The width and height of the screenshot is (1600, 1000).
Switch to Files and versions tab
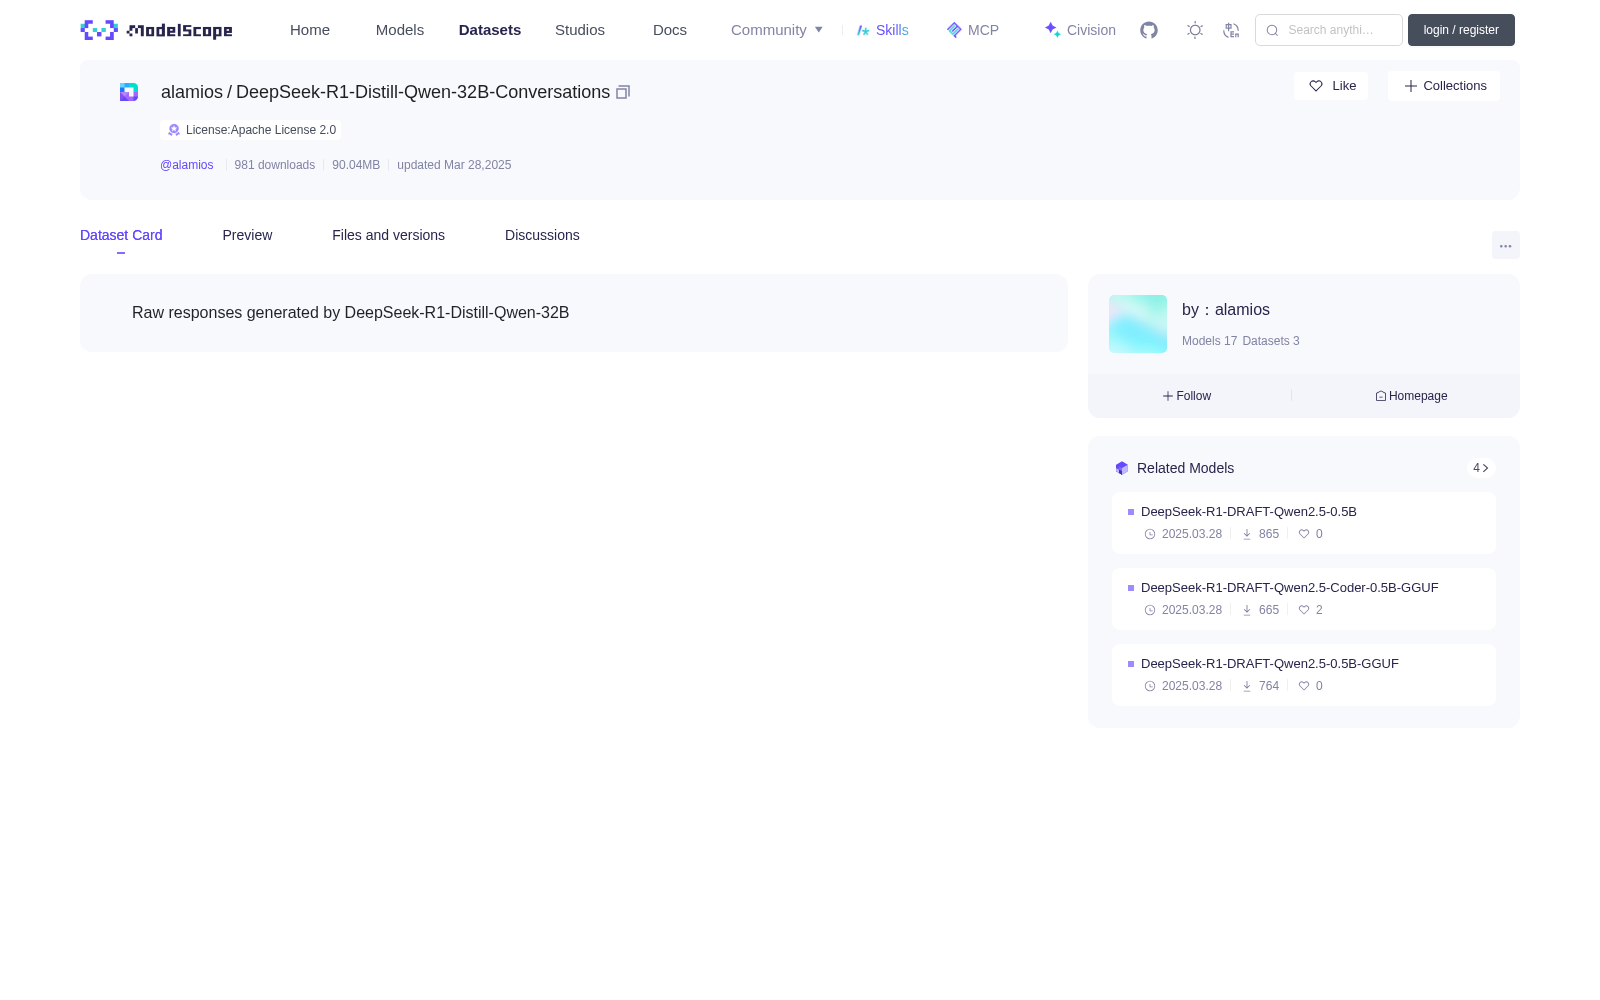point(388,235)
